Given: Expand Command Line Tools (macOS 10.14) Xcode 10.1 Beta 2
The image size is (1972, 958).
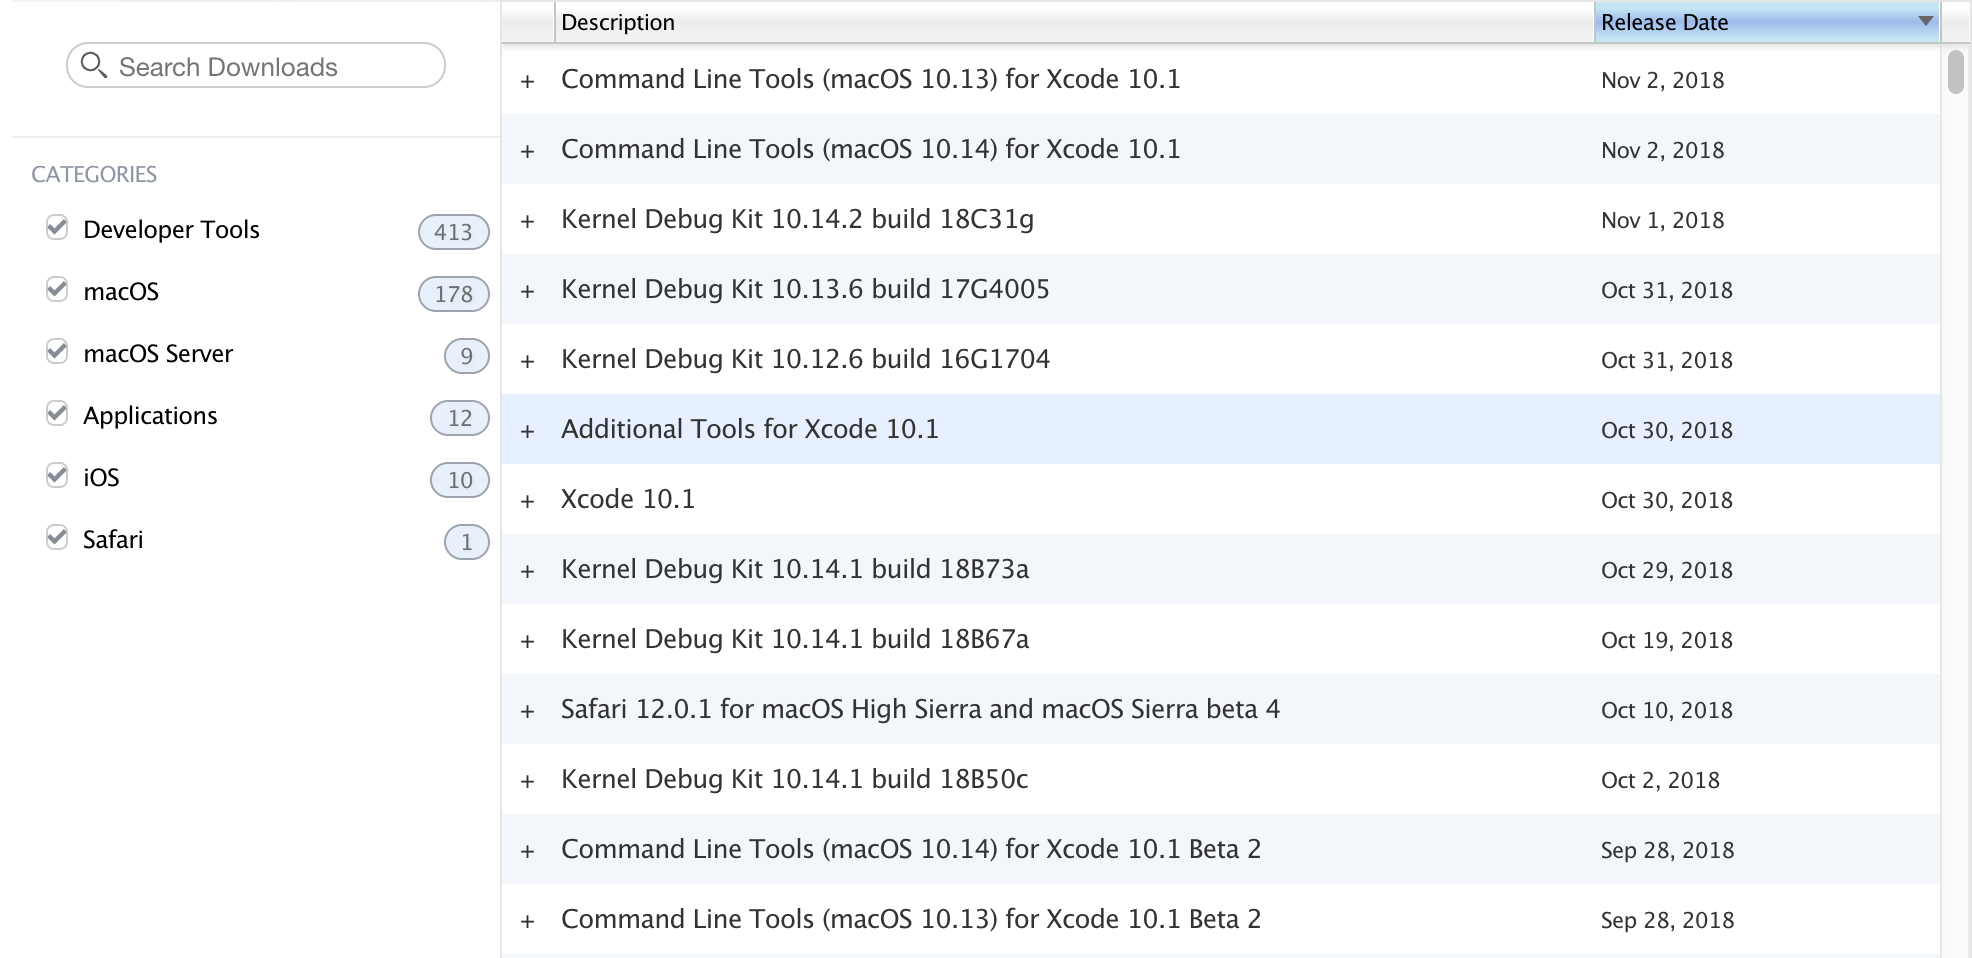Looking at the screenshot, I should pos(528,851).
